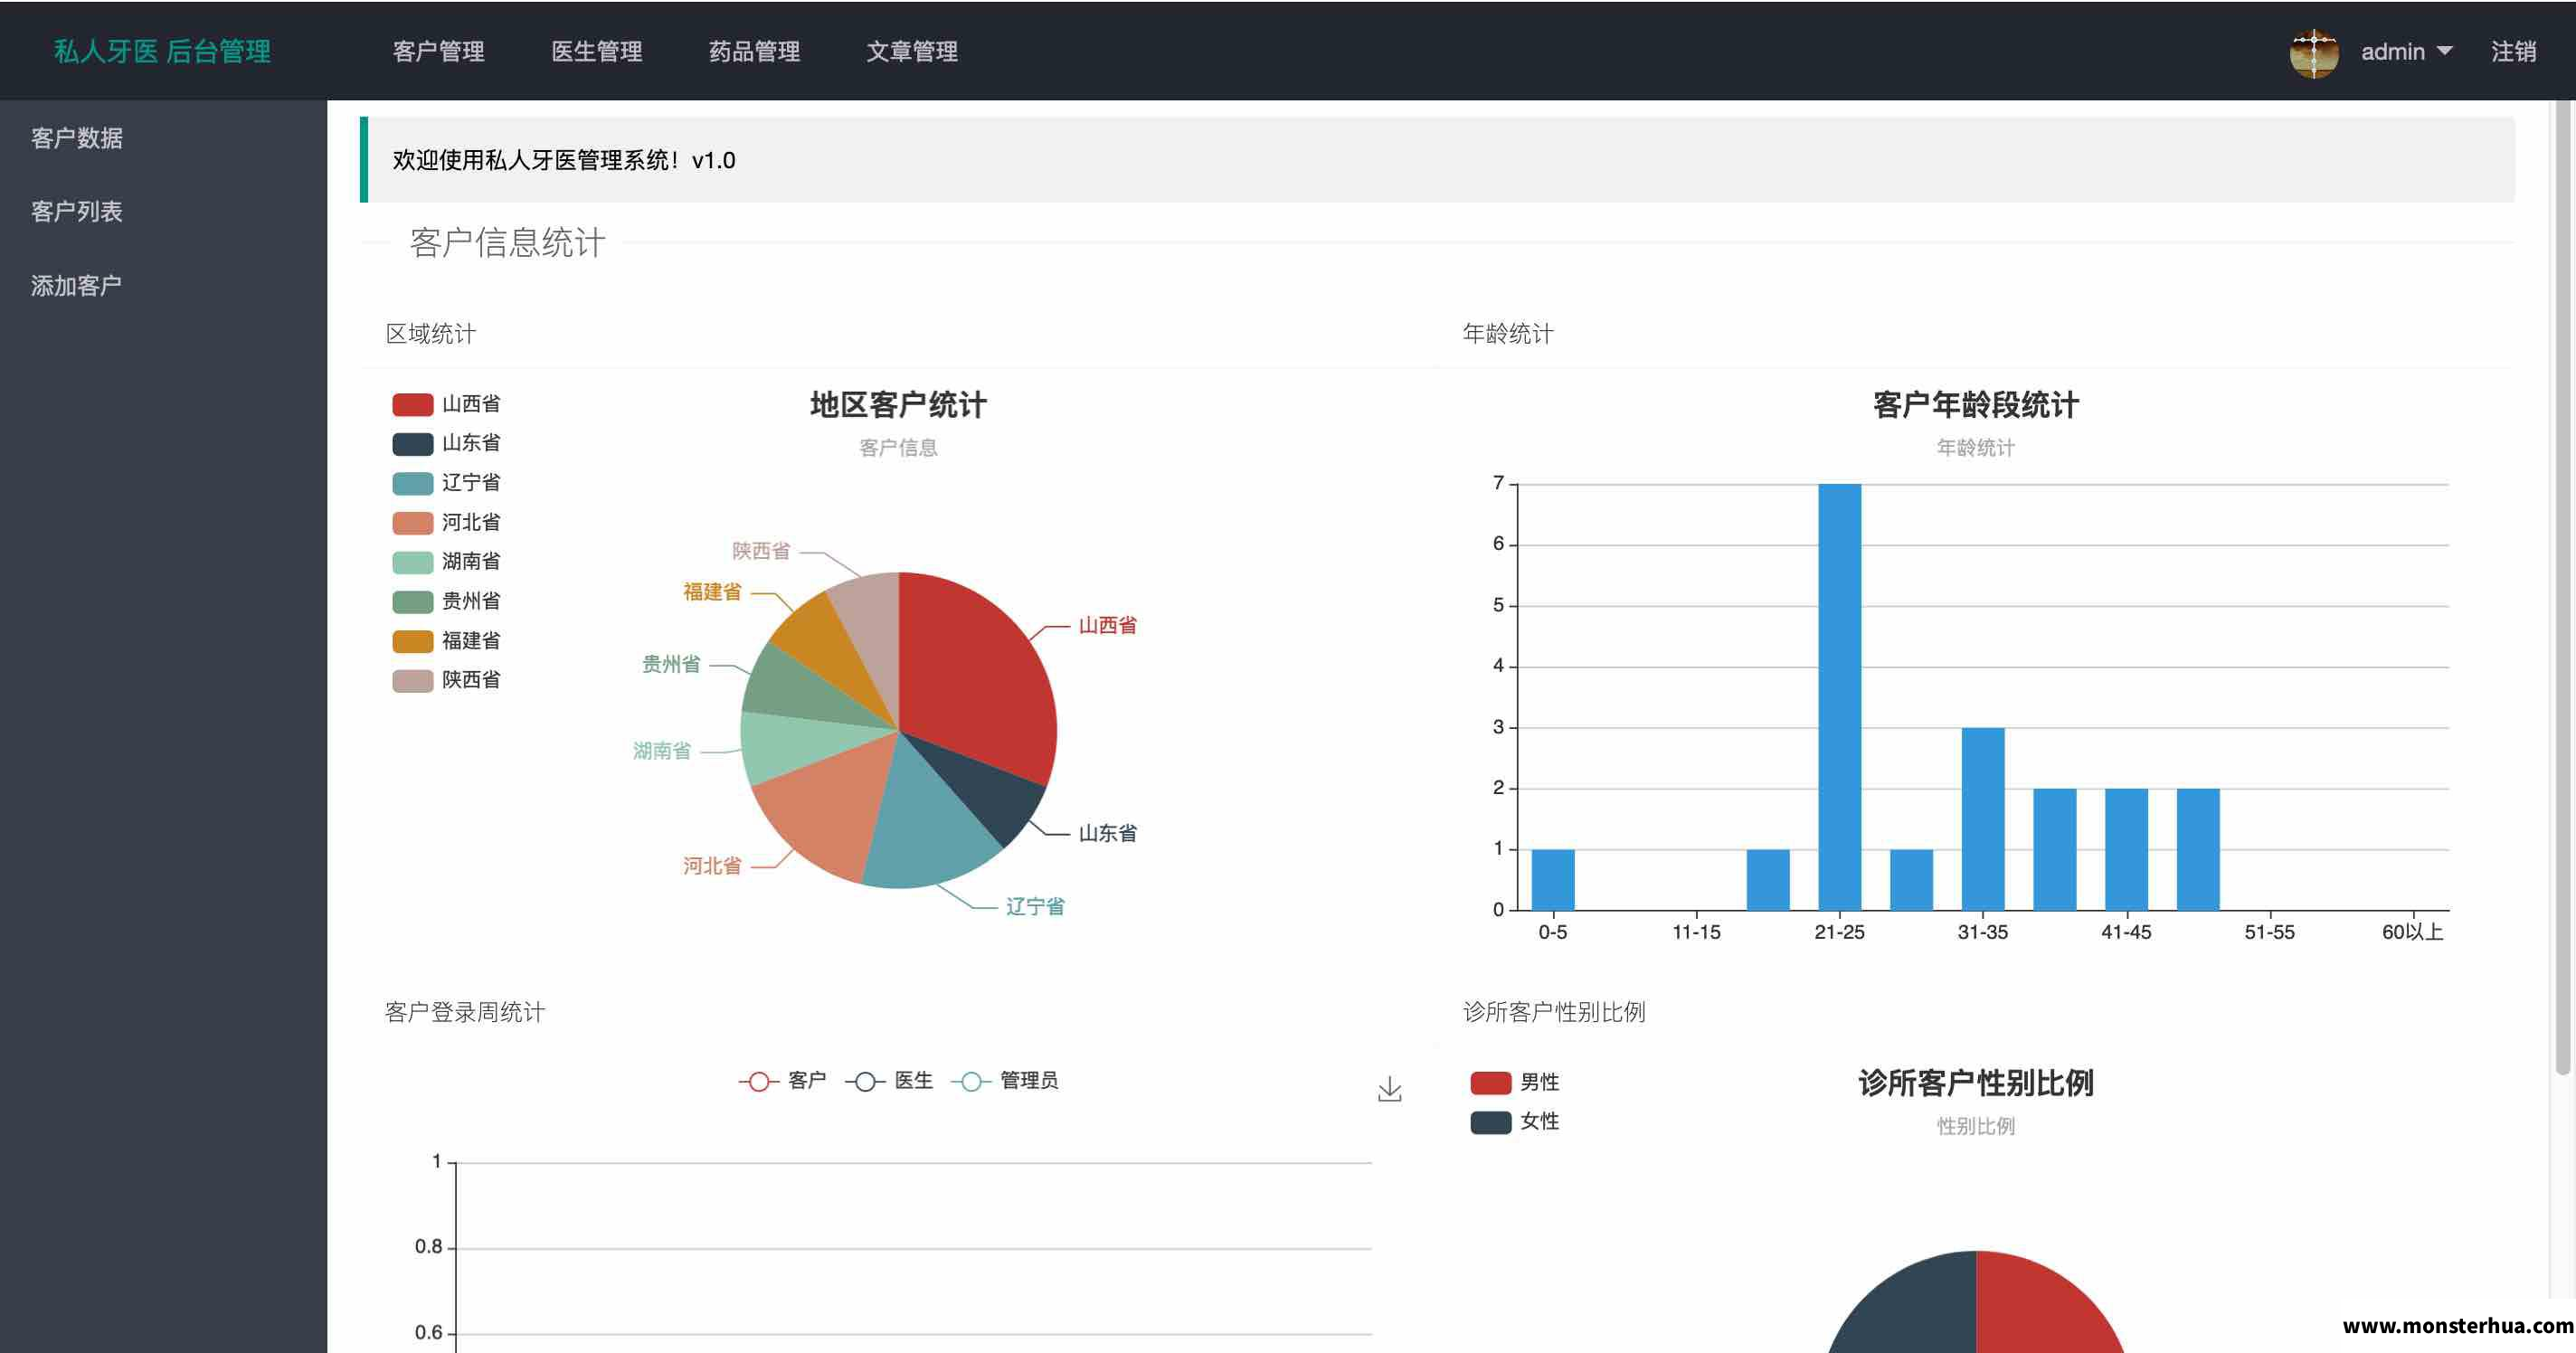Toggle 医生 series in login chart legend
The height and width of the screenshot is (1353, 2576).
click(888, 1081)
